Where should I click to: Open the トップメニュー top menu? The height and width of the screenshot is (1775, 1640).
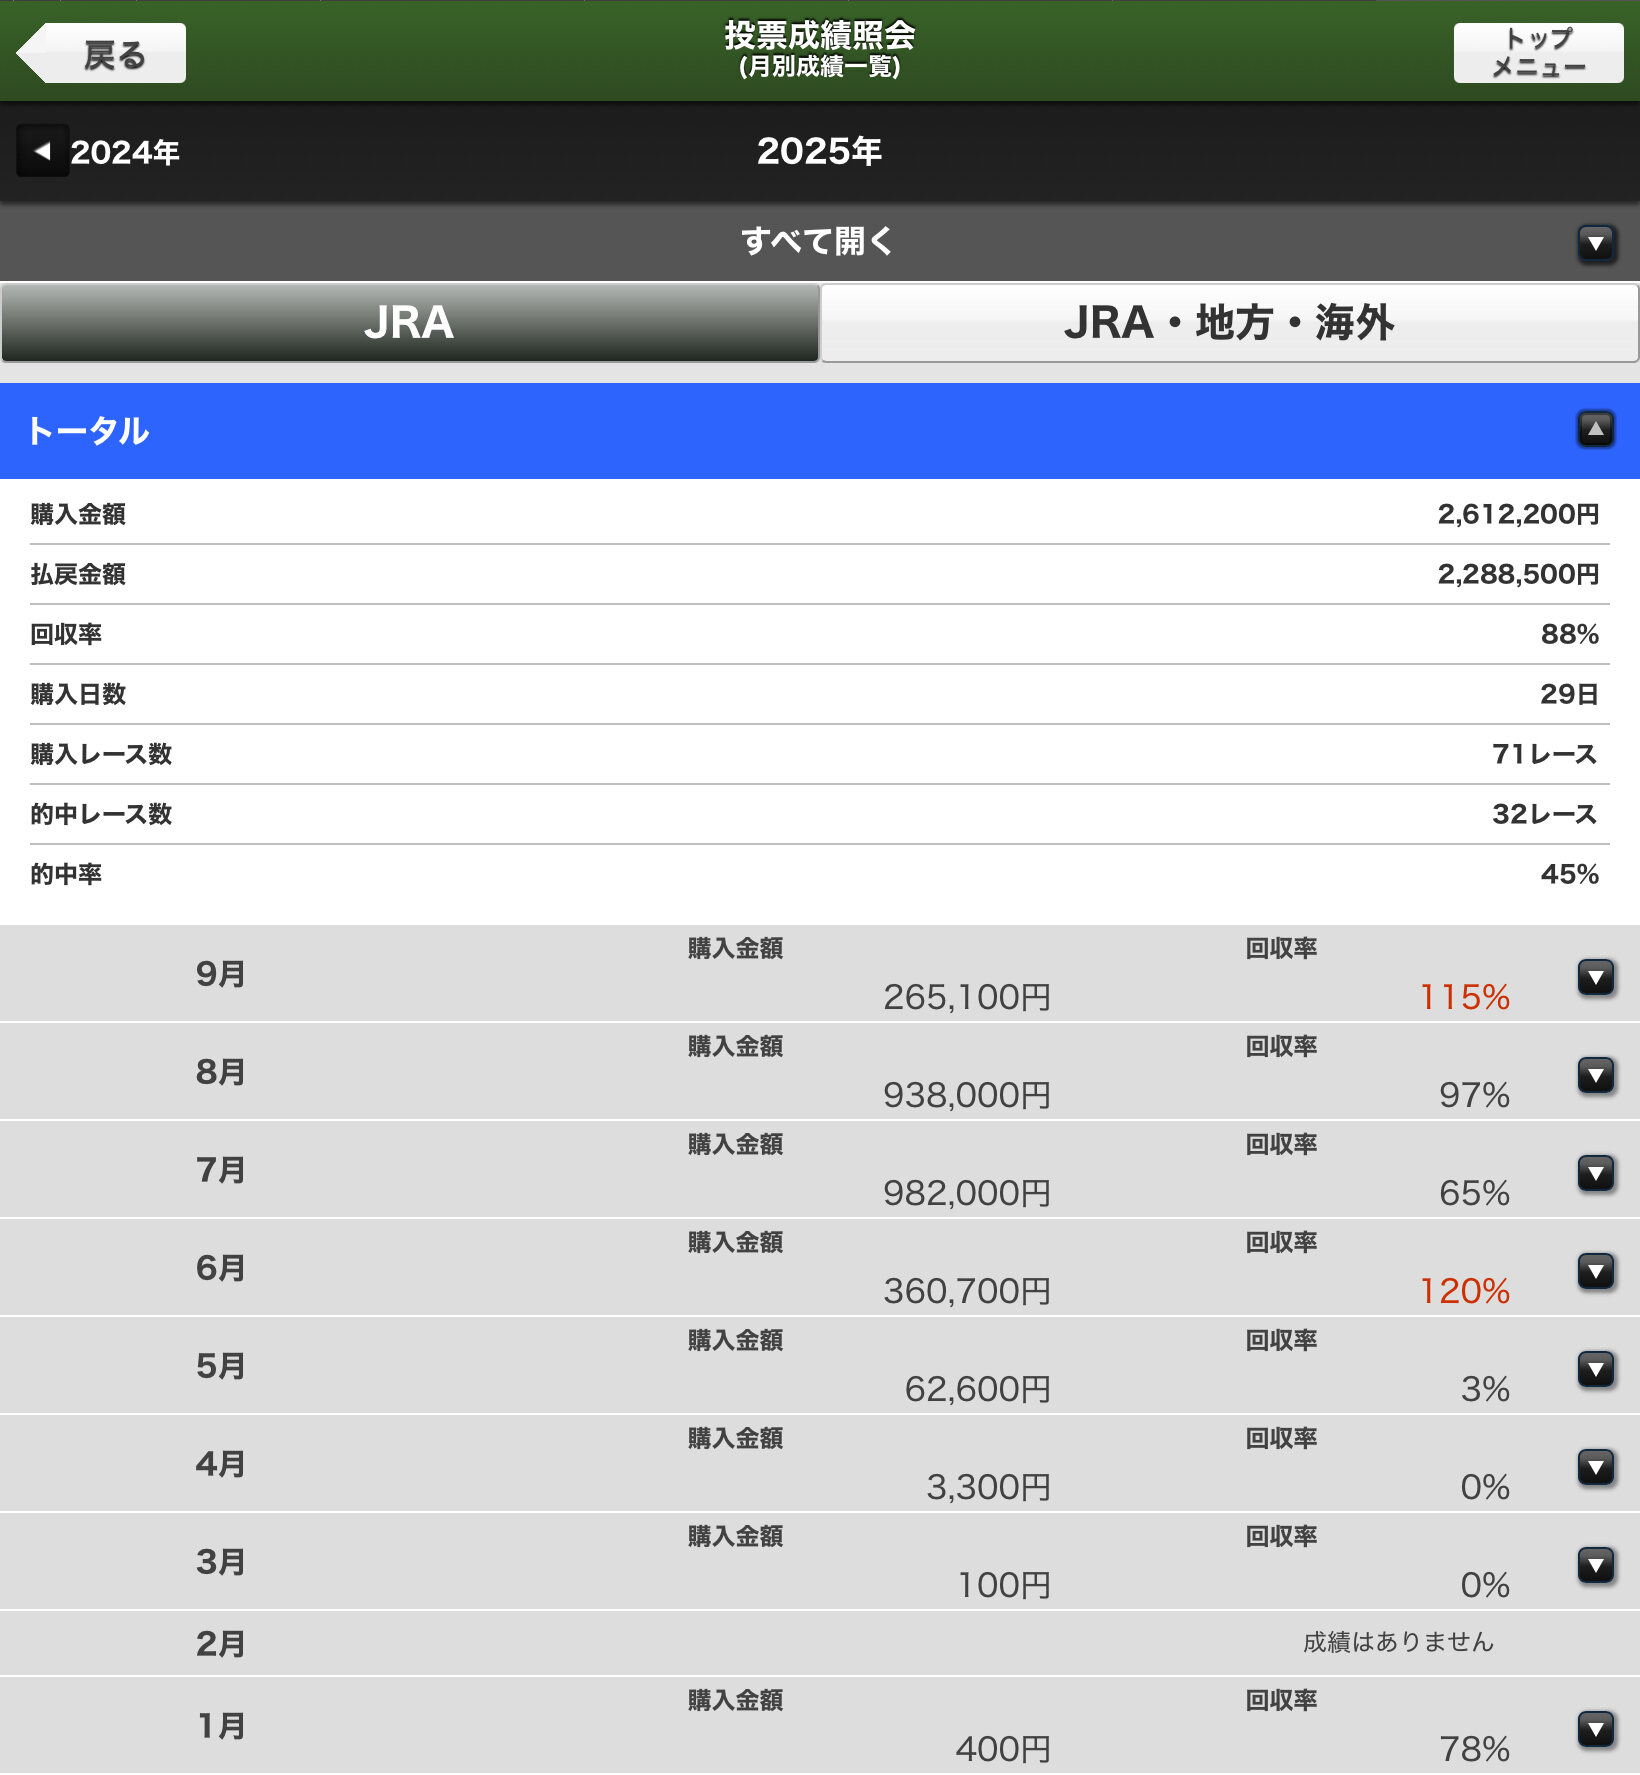[1537, 54]
